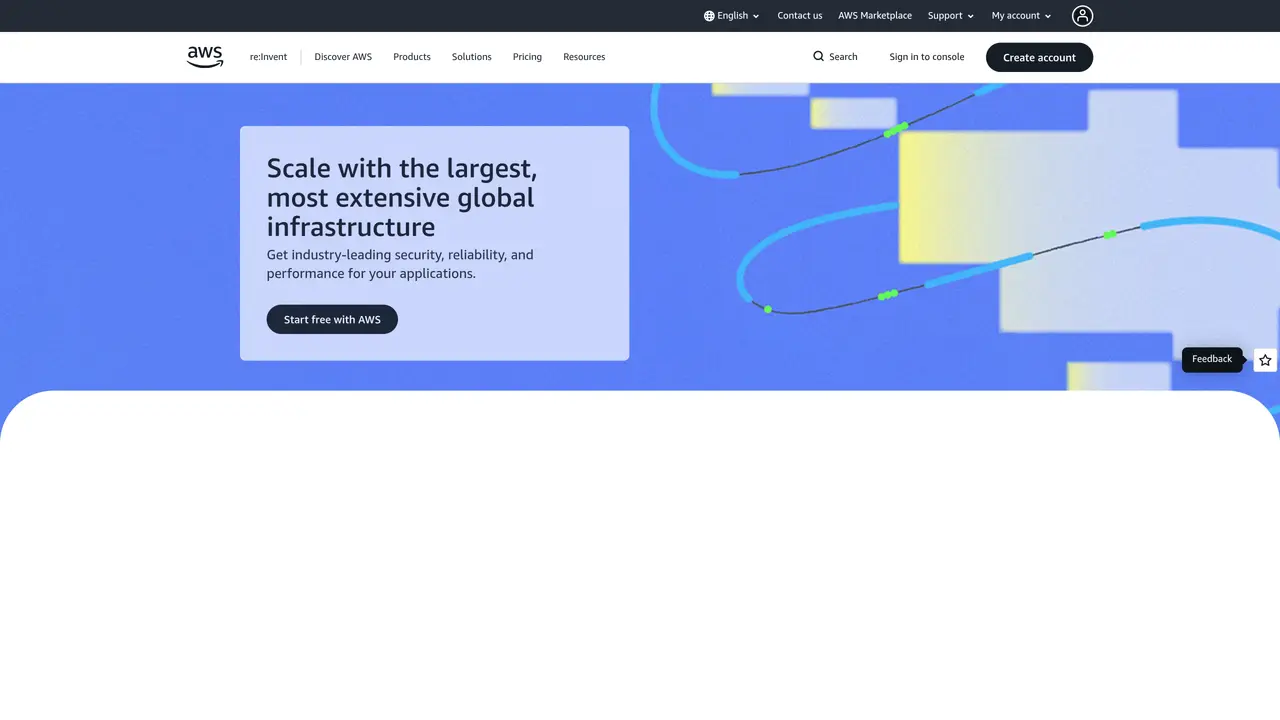The height and width of the screenshot is (720, 1280).
Task: Expand the My account dropdown
Action: pos(1022,16)
